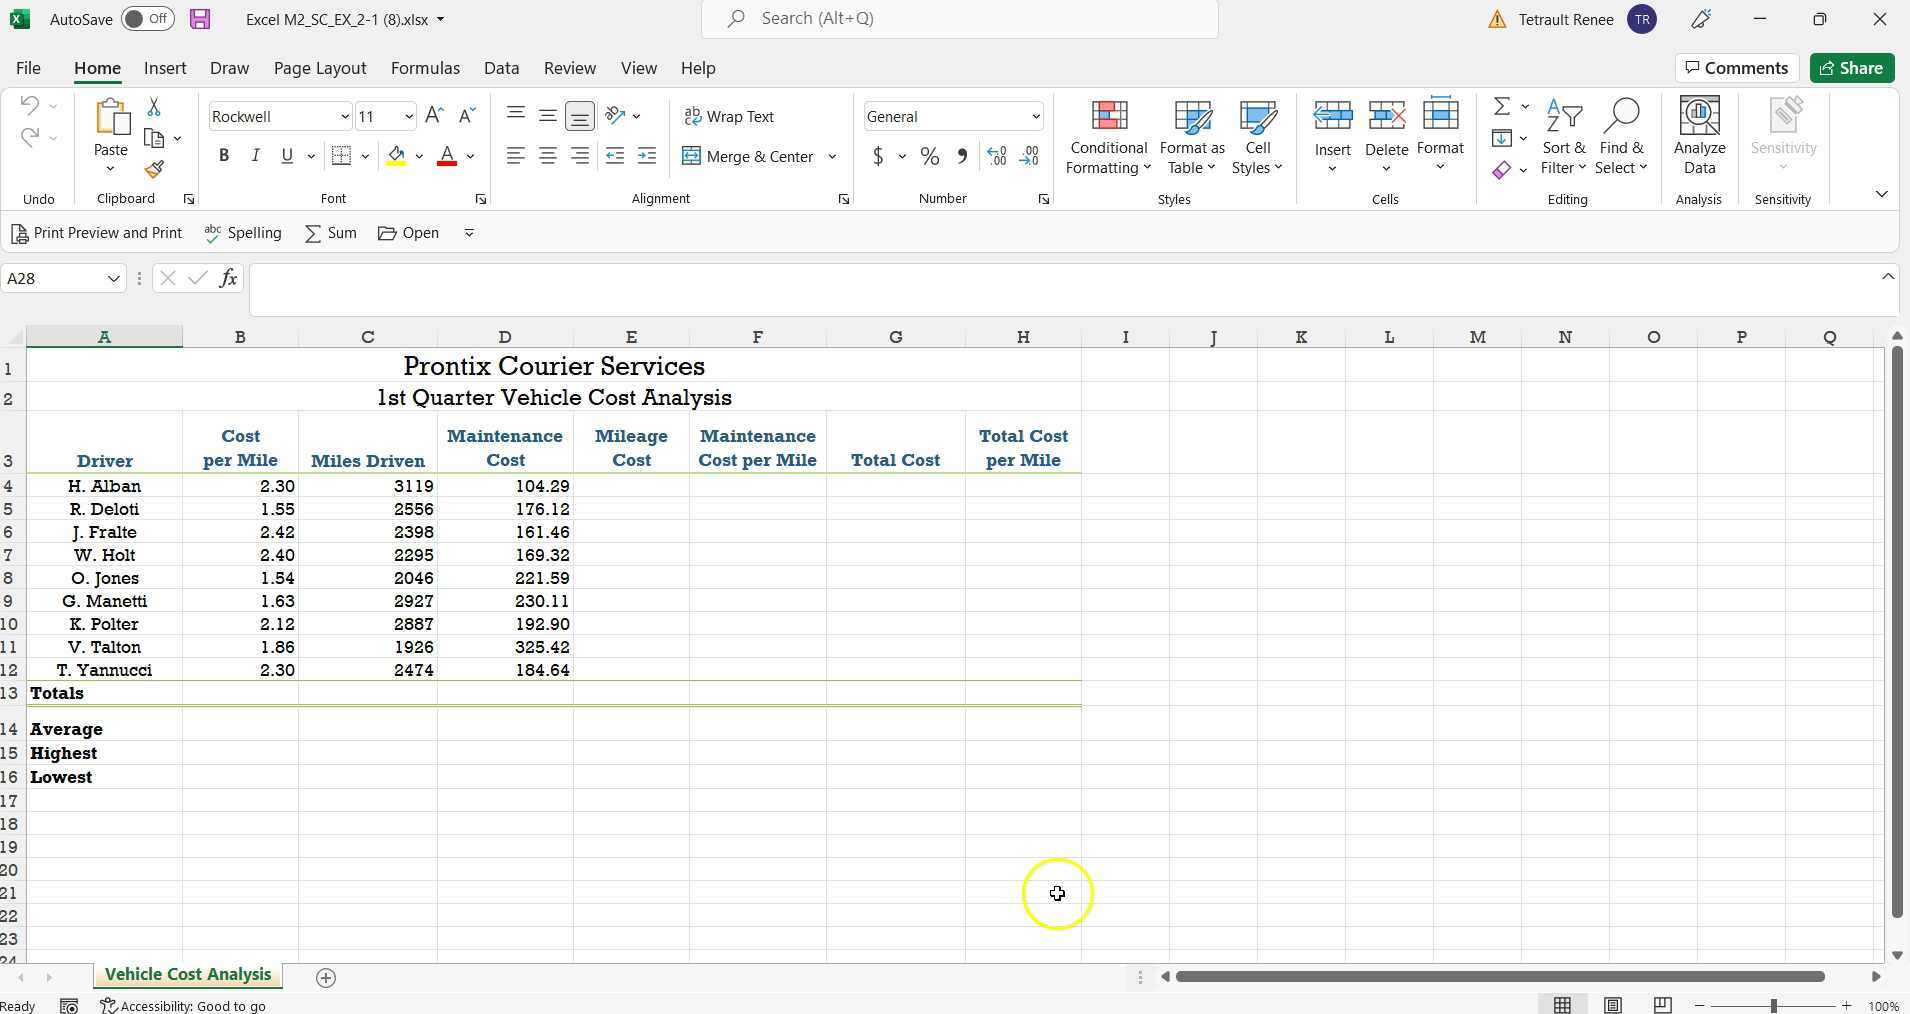Click the Share button
This screenshot has height=1014, width=1910.
click(1851, 67)
